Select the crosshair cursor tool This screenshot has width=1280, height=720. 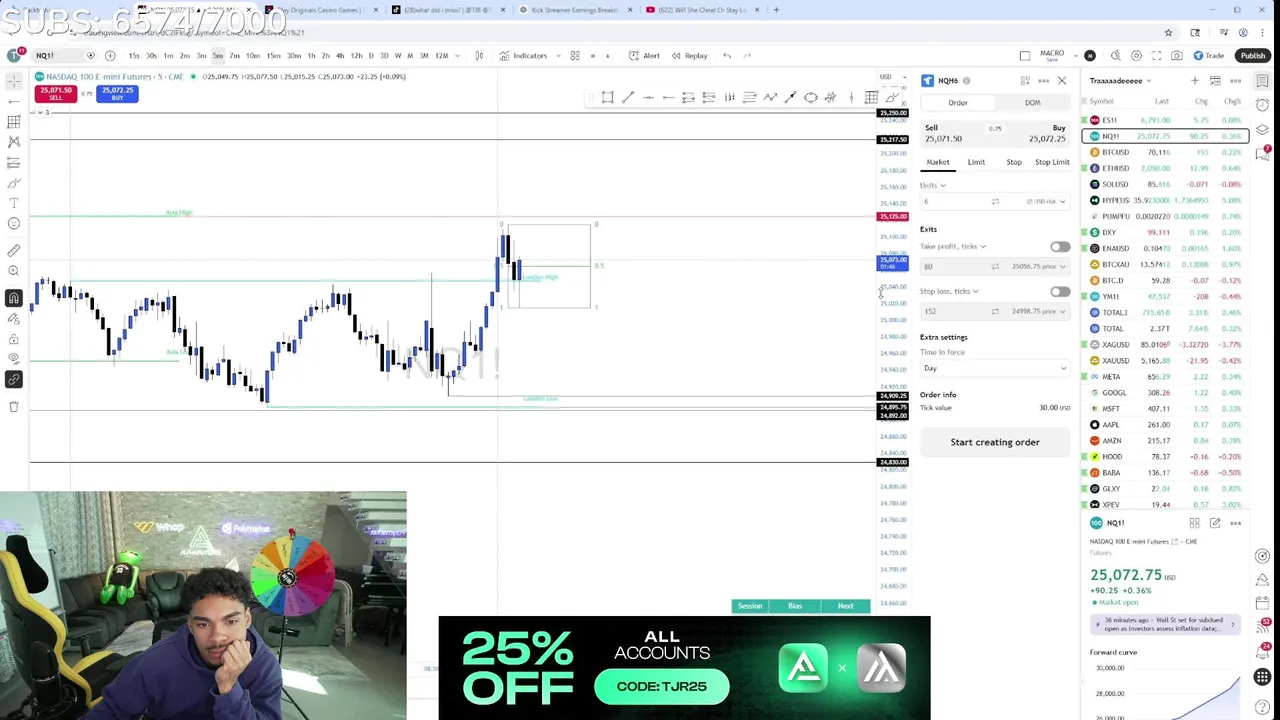pos(14,80)
